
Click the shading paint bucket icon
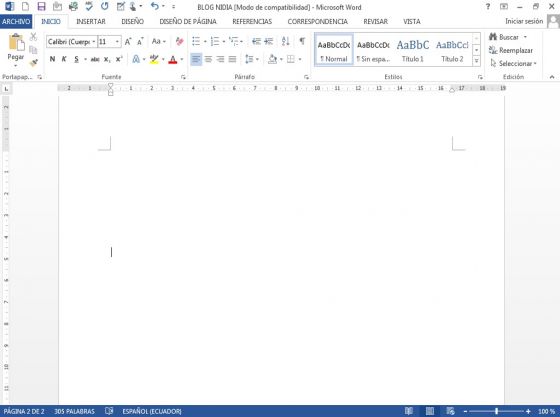(272, 59)
